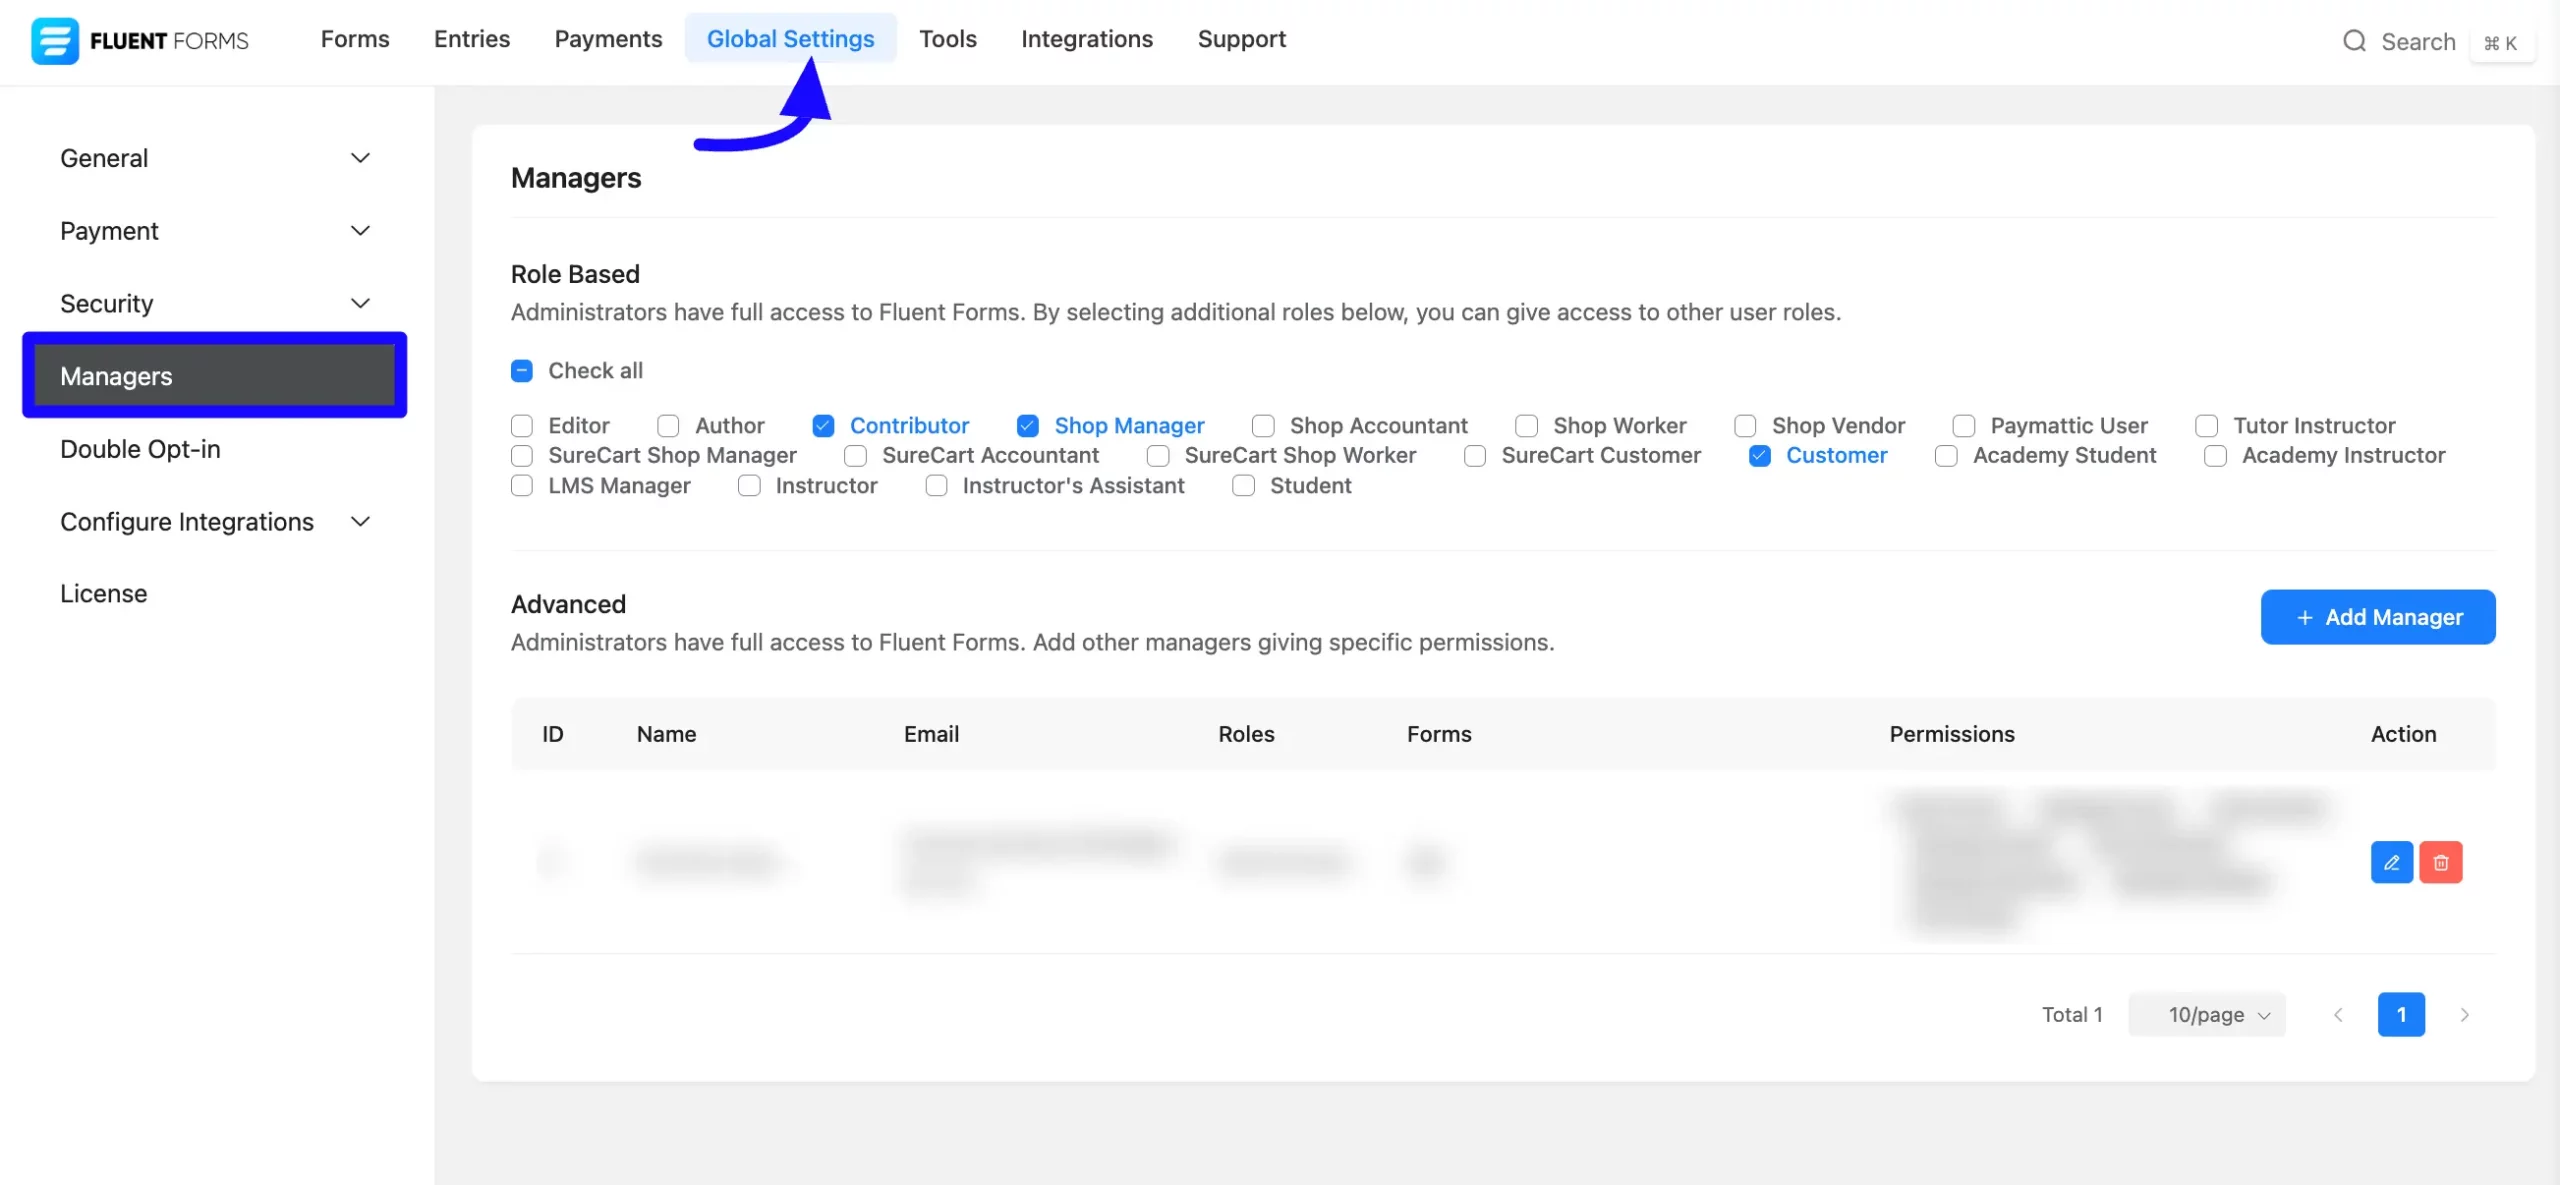Expand the Configure Integrations section

click(214, 521)
